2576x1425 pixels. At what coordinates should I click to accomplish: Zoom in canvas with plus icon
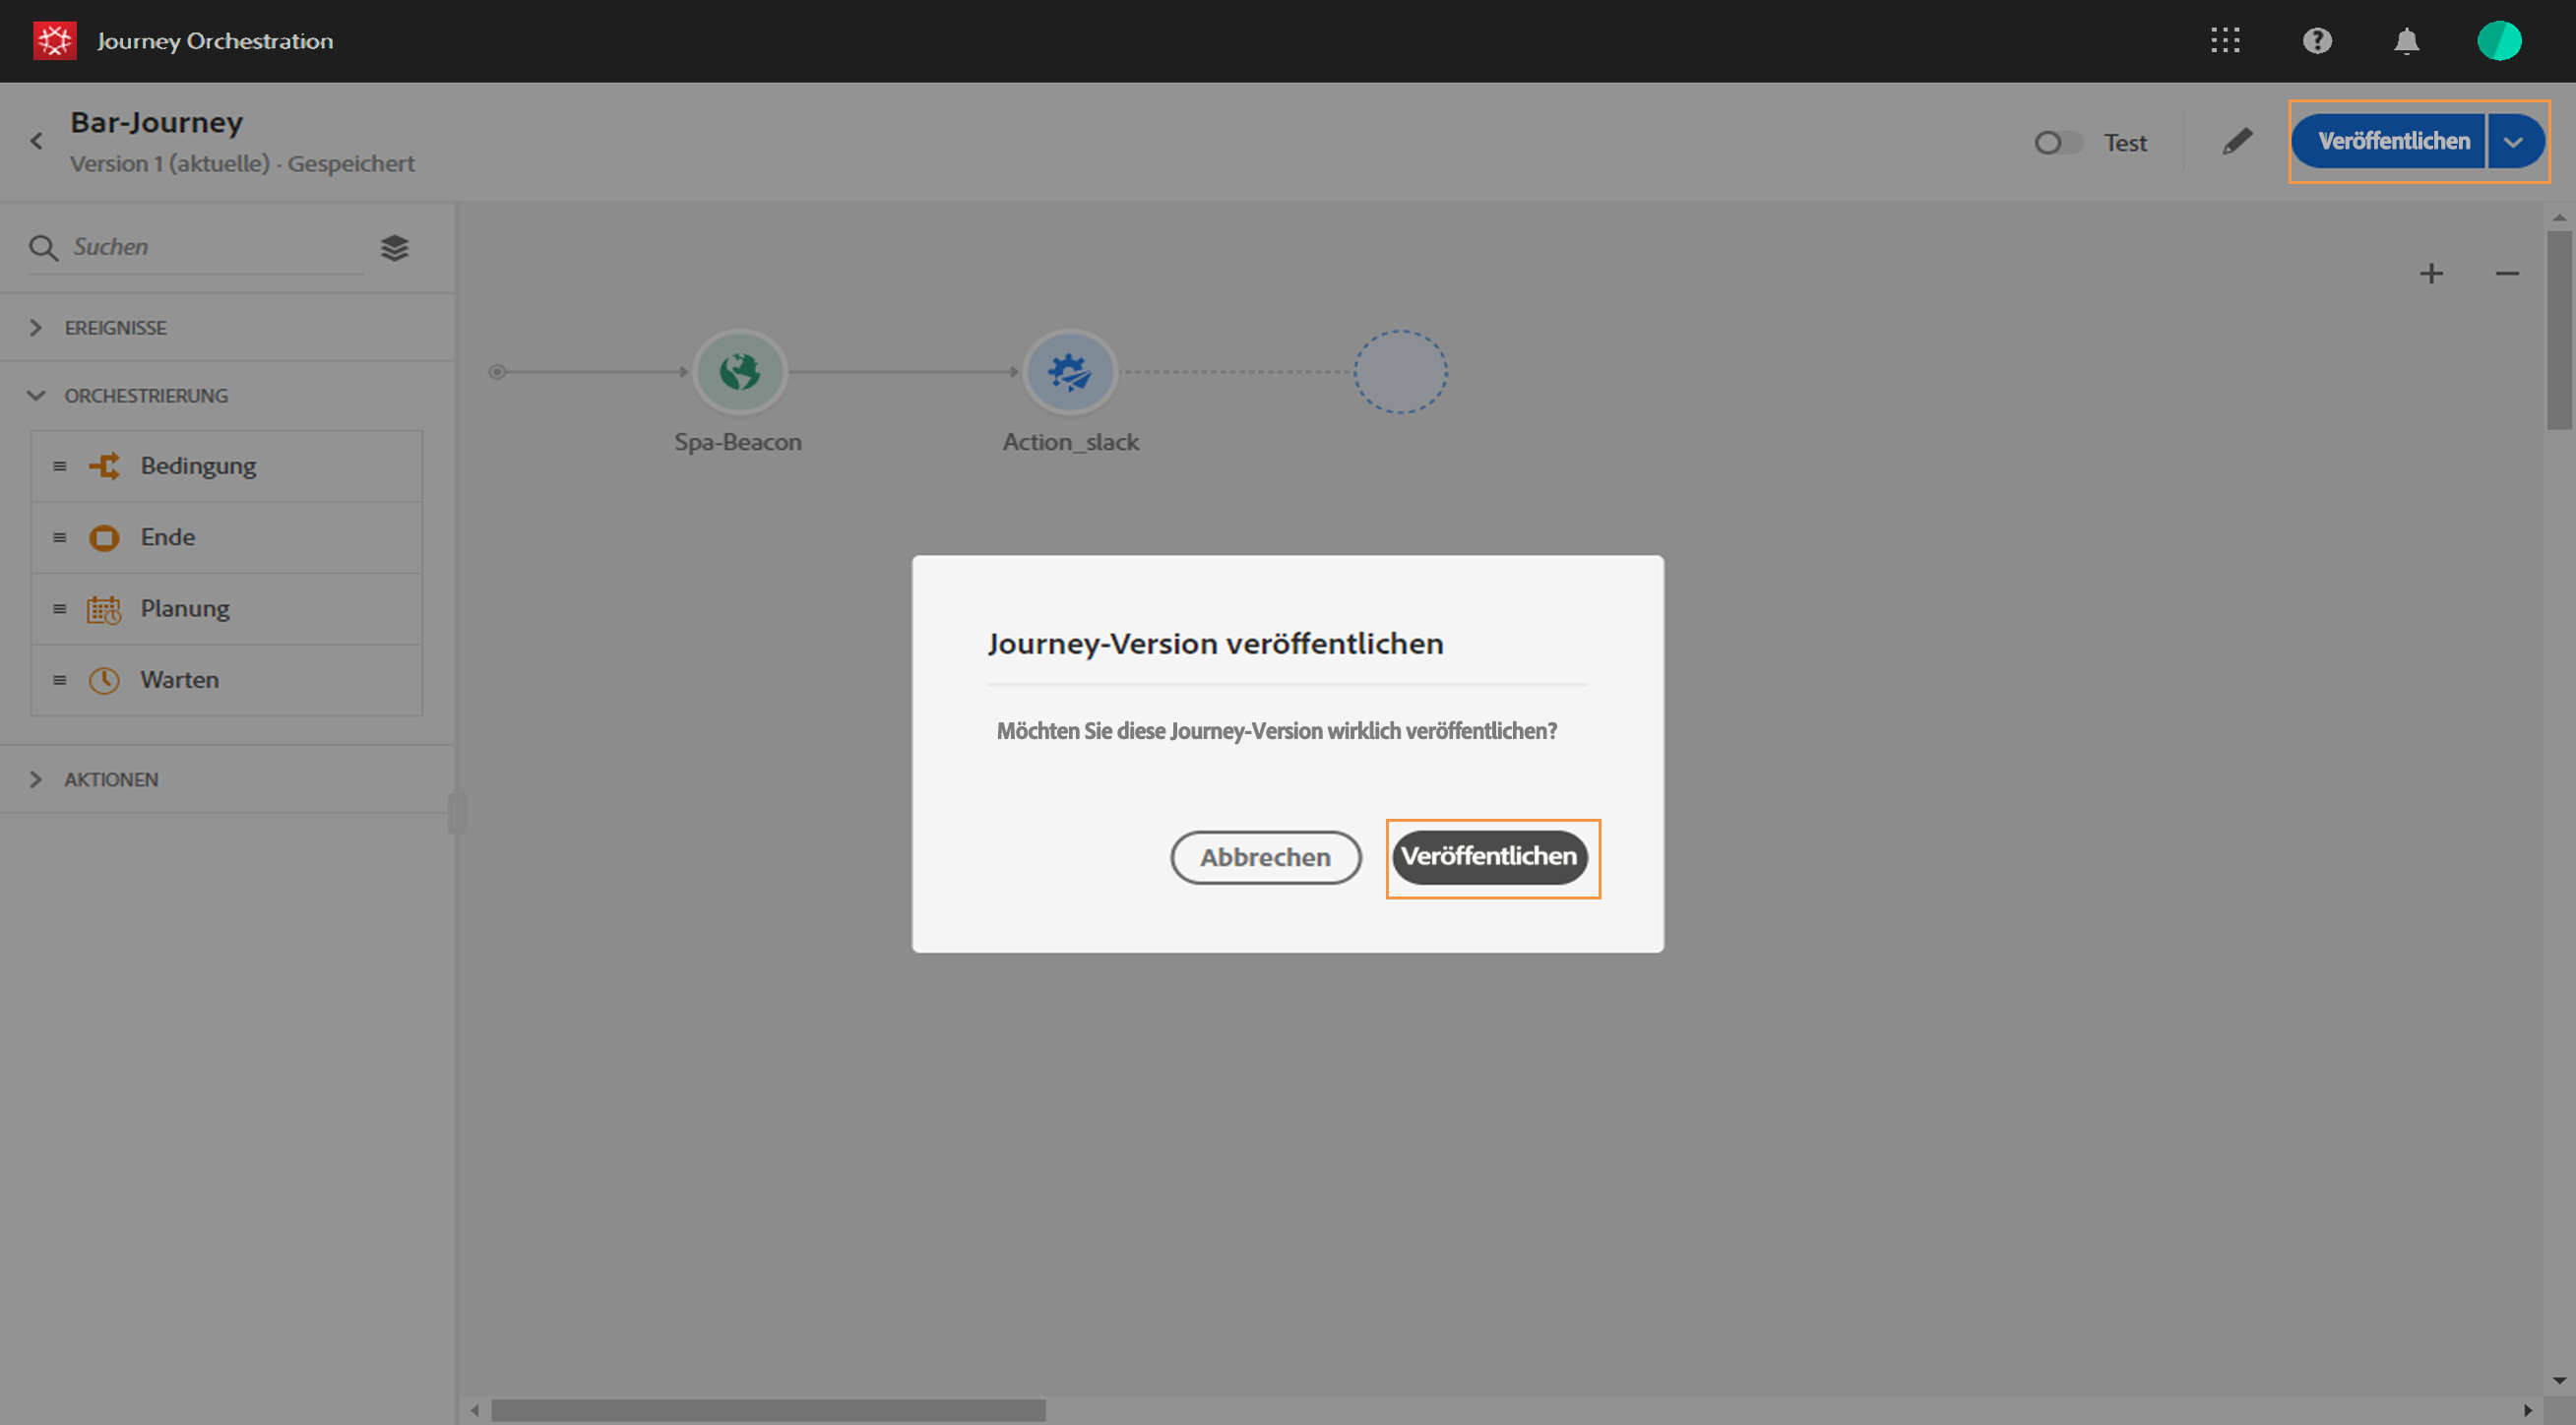point(2431,274)
